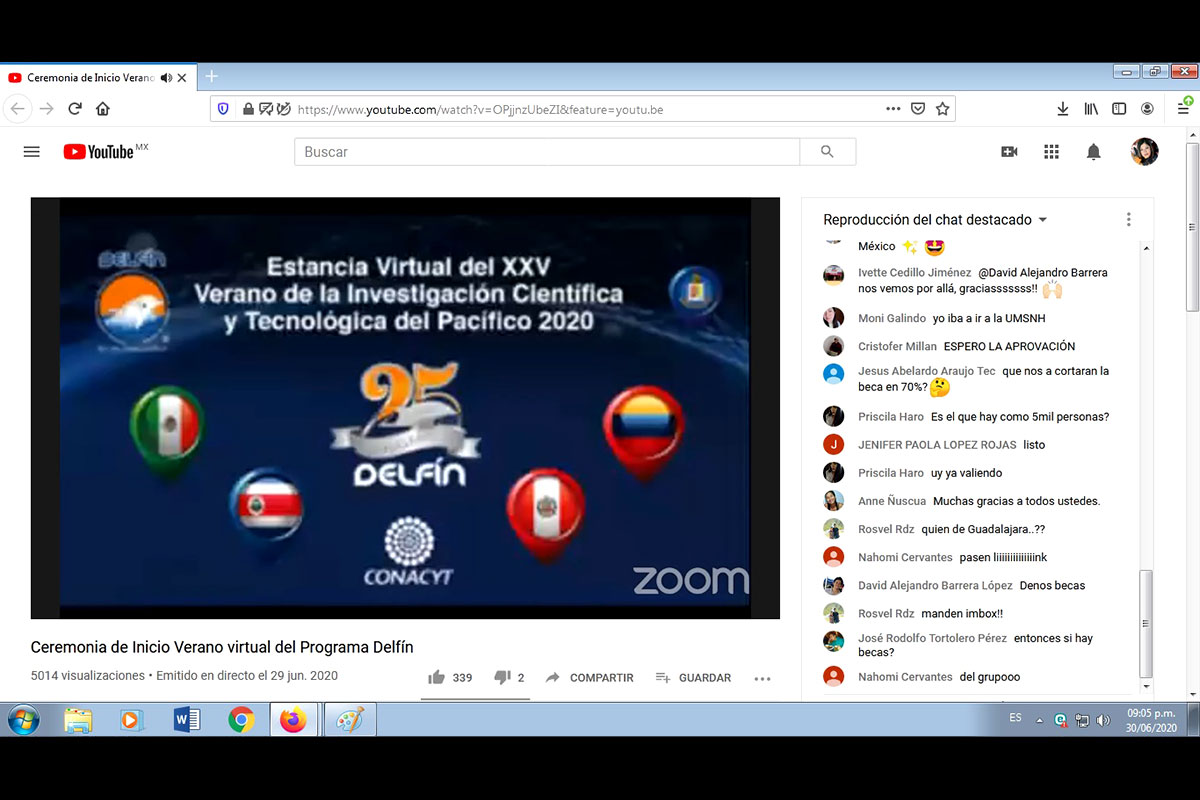Click chat author Anne Ñuscua
This screenshot has width=1200, height=800.
tap(892, 501)
